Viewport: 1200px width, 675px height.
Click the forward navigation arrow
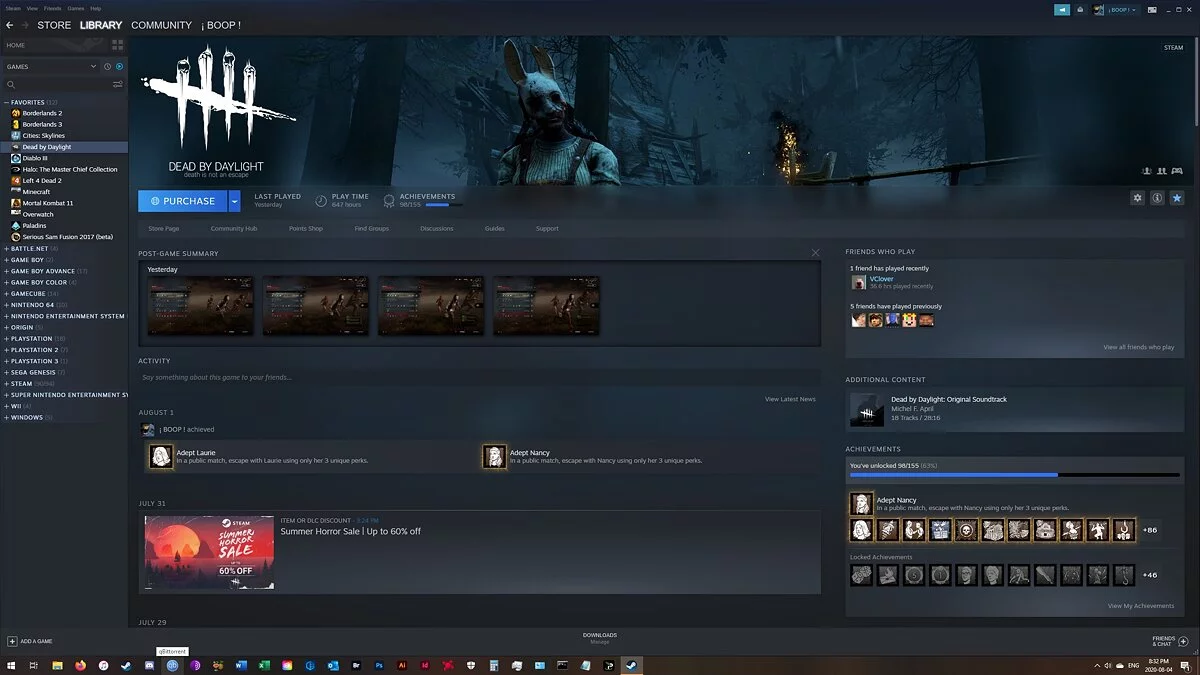(24, 25)
